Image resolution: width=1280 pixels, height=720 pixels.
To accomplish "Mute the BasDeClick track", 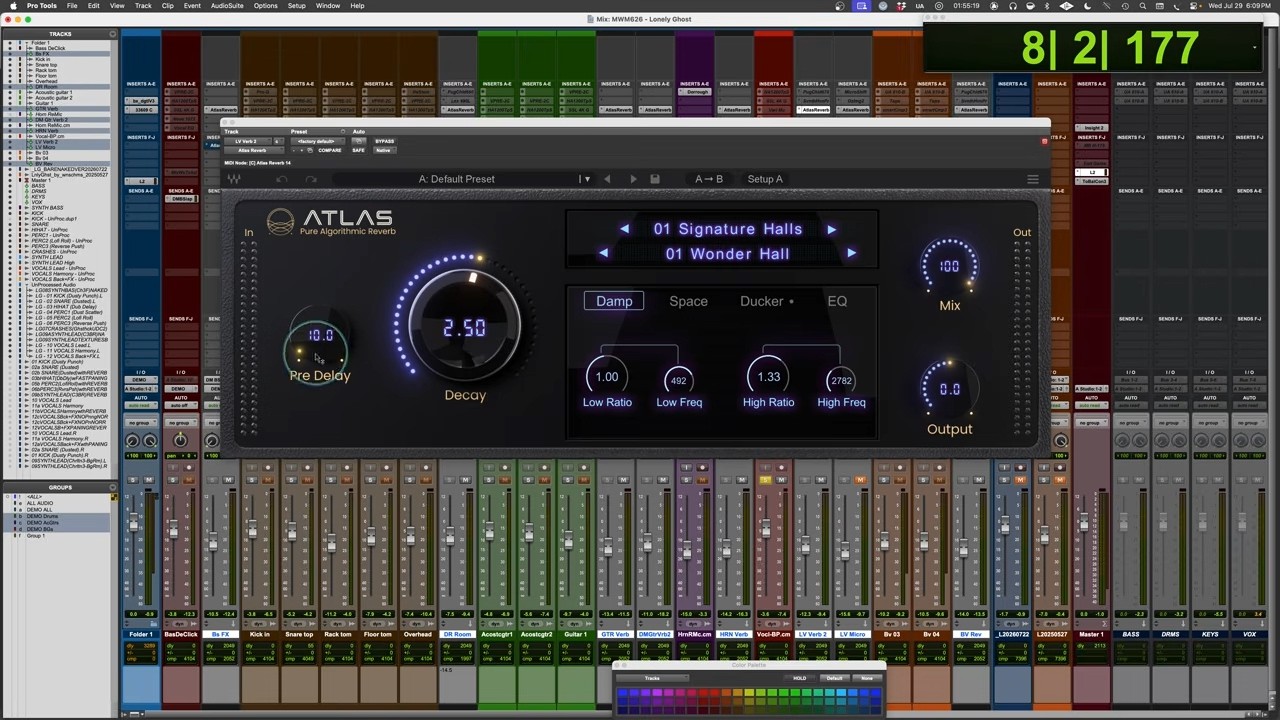I will coord(188,480).
